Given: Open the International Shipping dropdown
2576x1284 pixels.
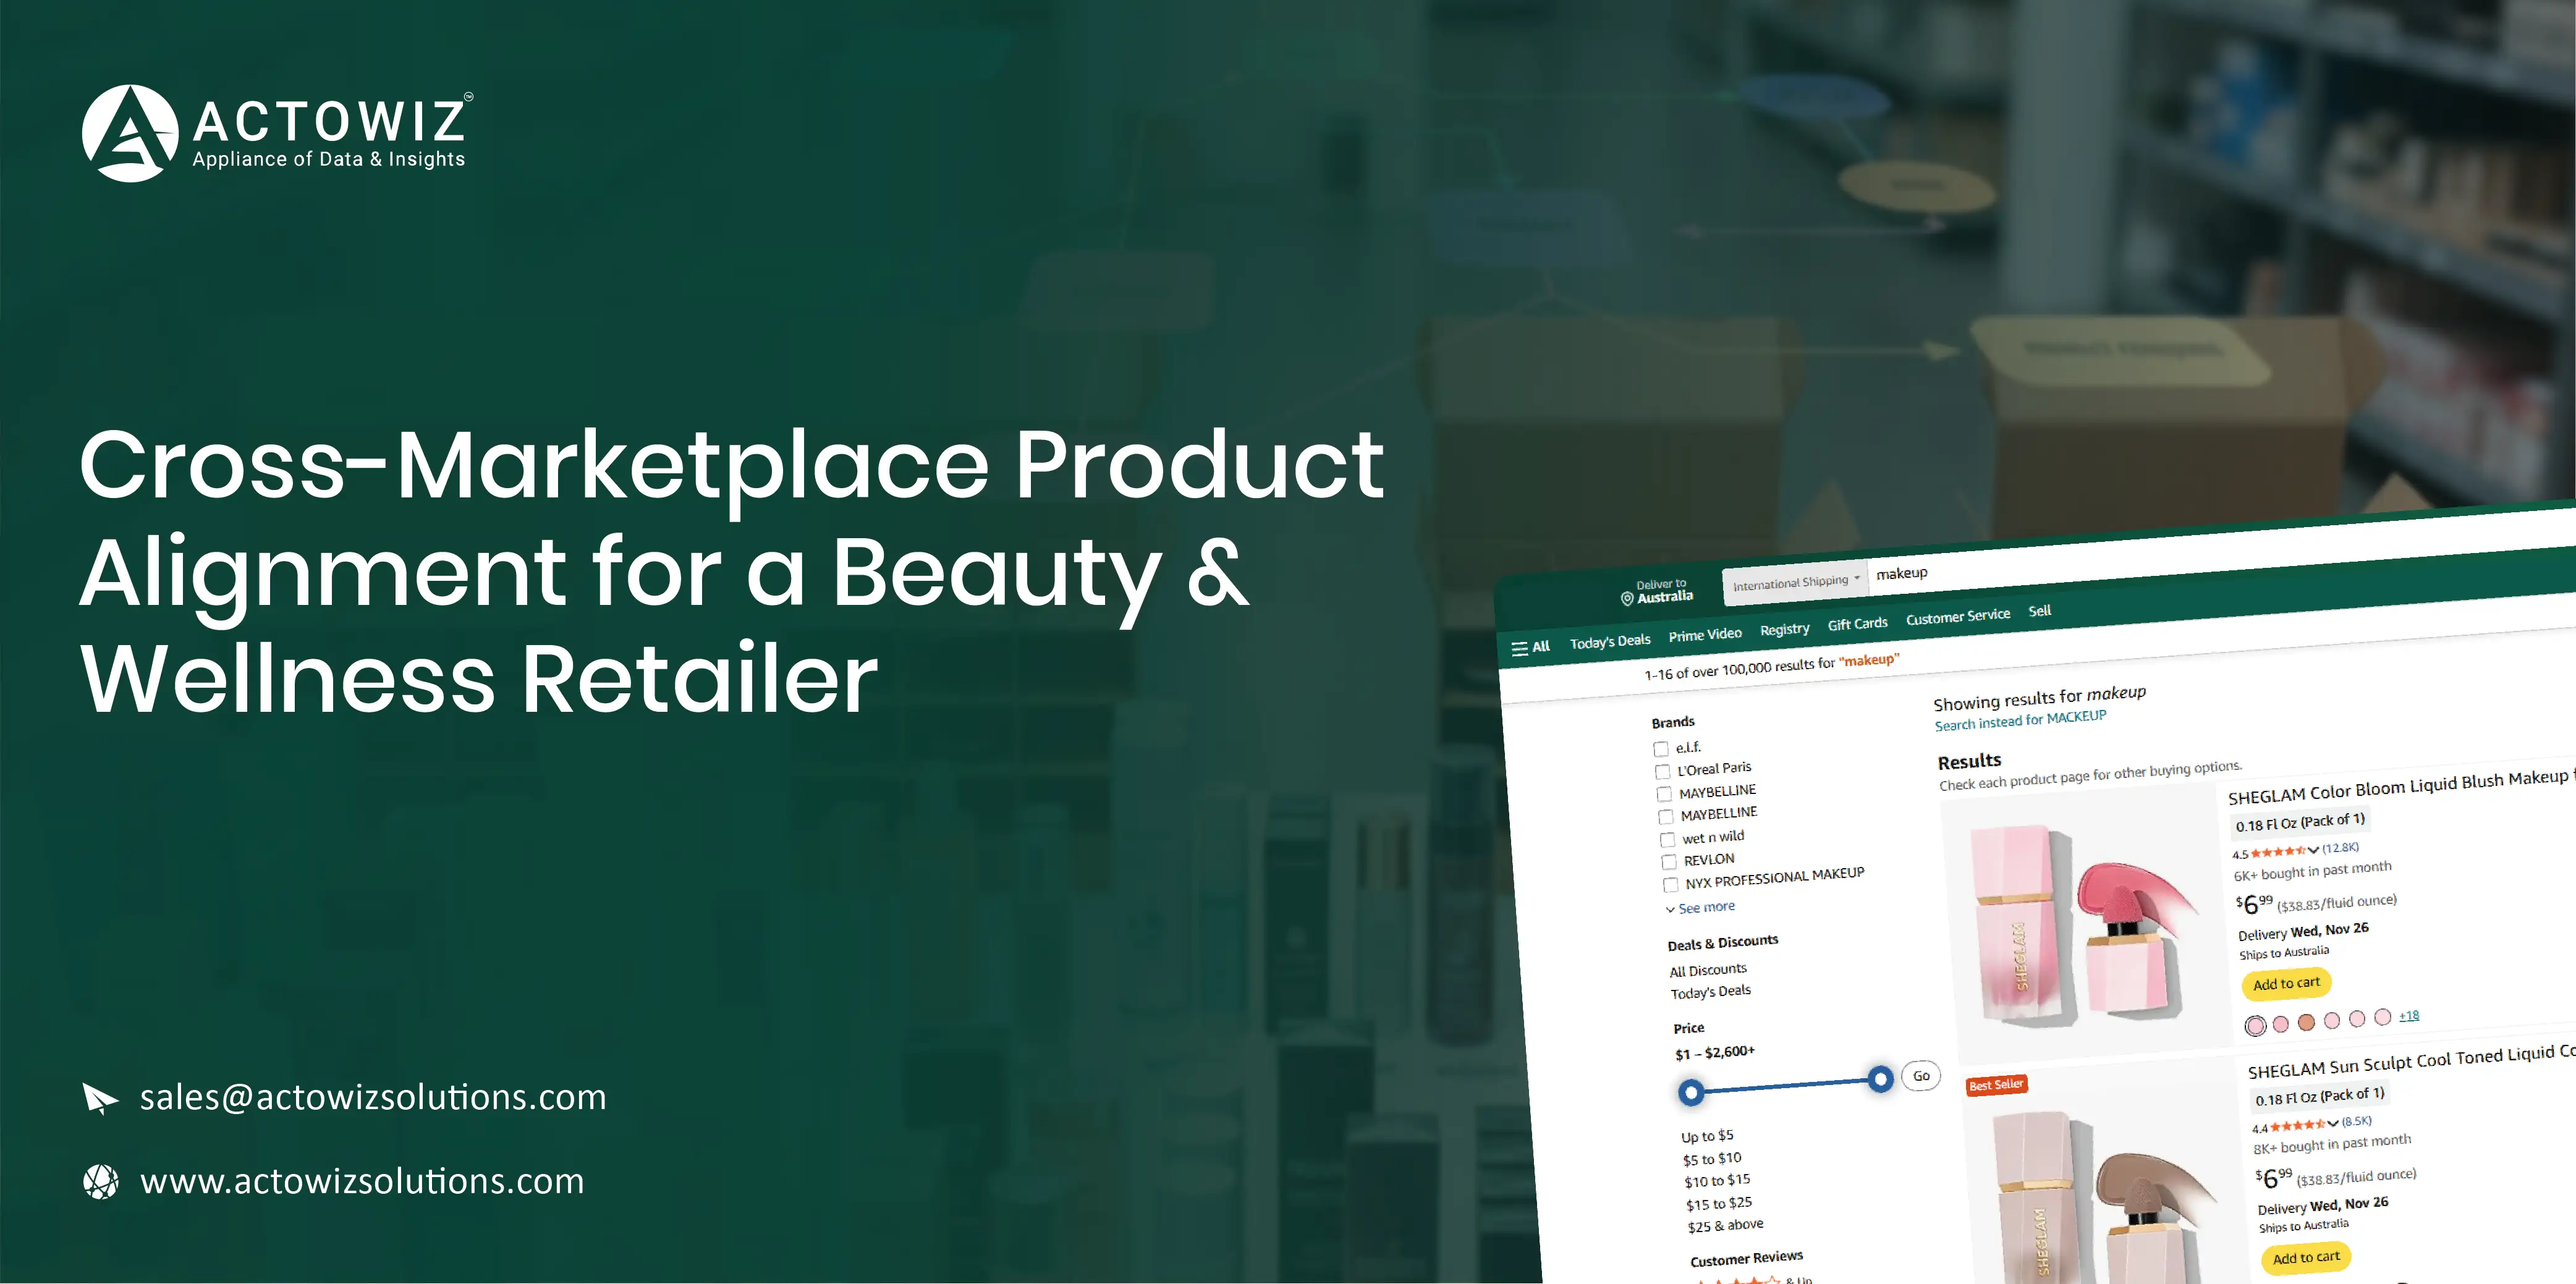Looking at the screenshot, I should [1794, 583].
